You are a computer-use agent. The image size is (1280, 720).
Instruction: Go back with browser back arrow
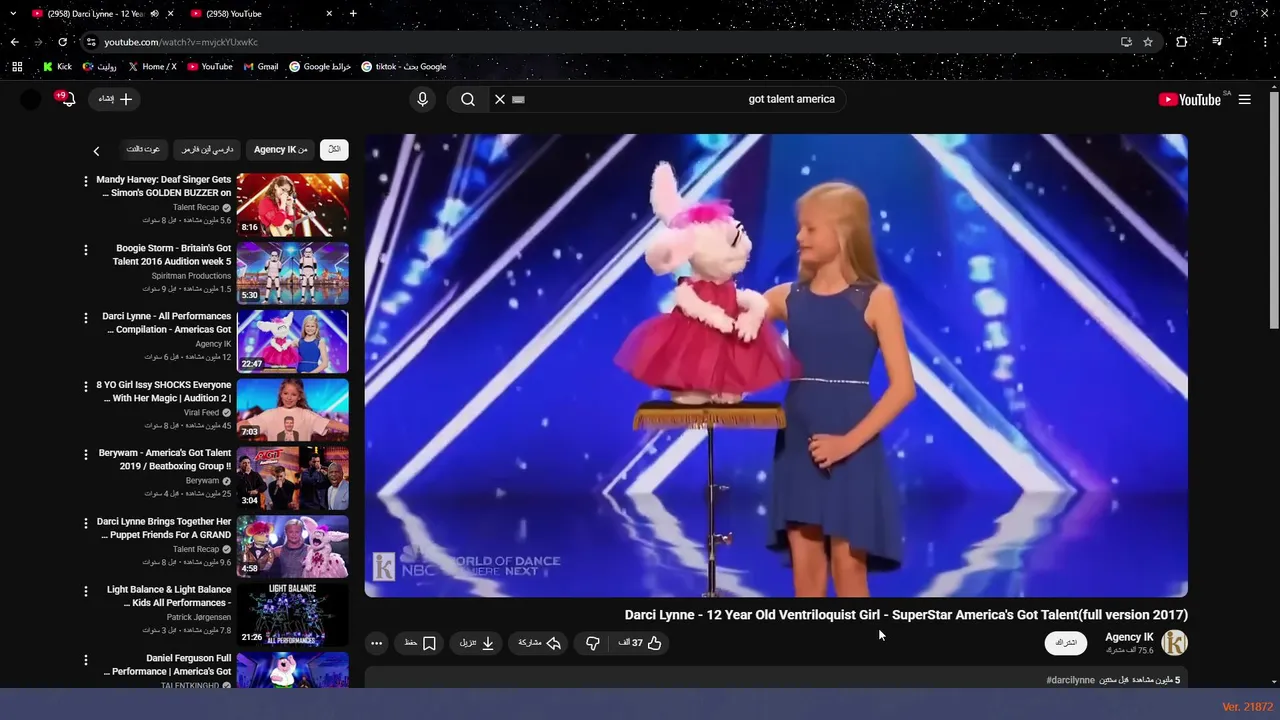14,42
